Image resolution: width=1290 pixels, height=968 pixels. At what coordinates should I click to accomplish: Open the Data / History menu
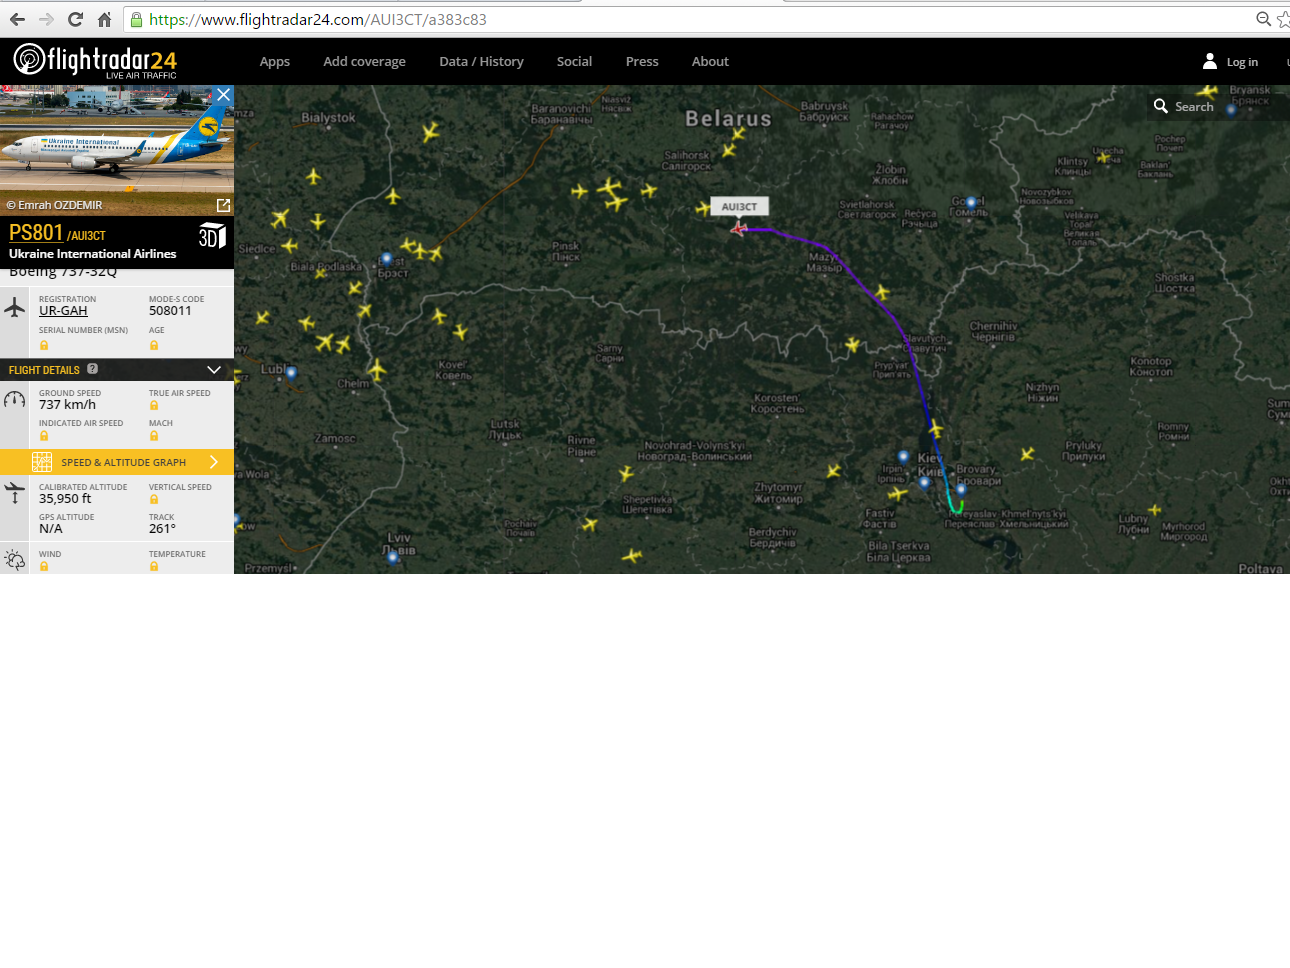tap(481, 62)
